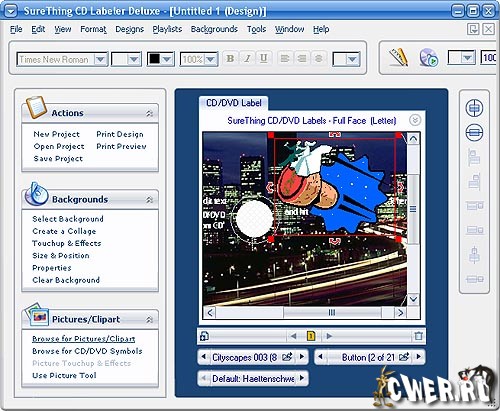Click the application system menu icon in title bar
The image size is (500, 411).
(x=11, y=11)
